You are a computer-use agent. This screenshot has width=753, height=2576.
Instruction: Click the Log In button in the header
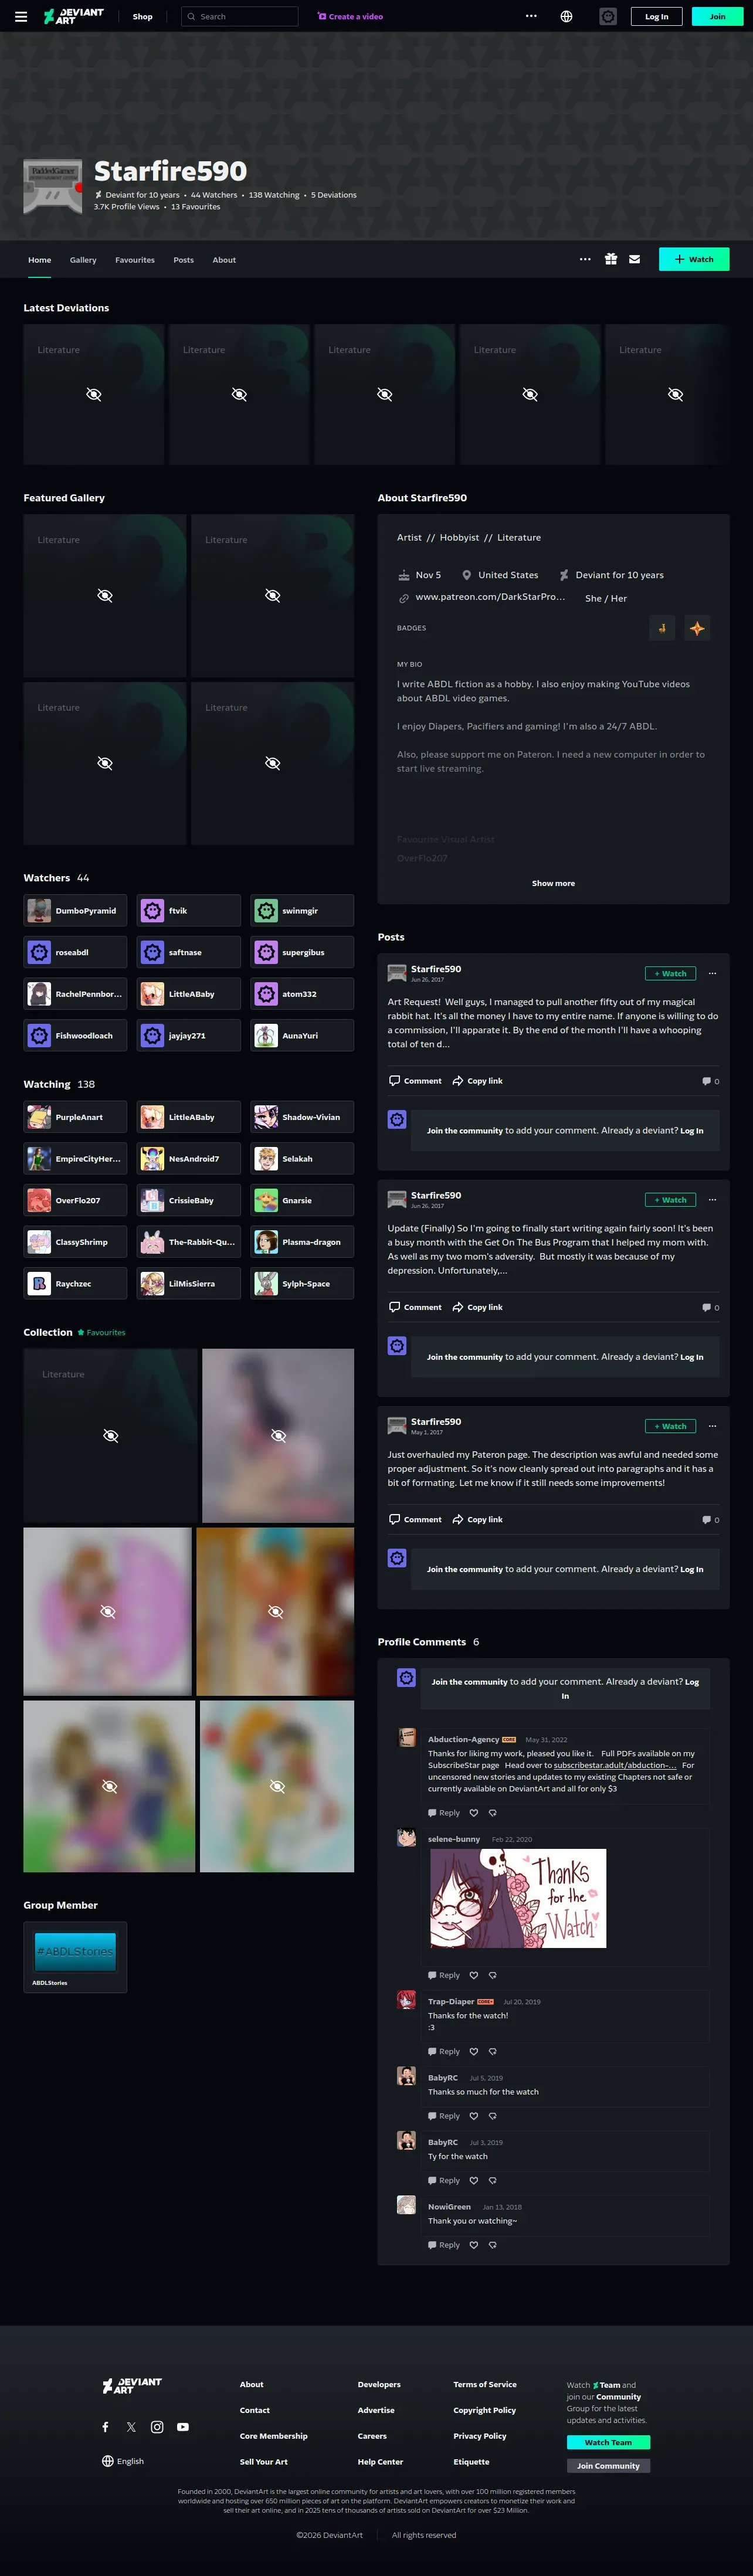click(x=657, y=16)
